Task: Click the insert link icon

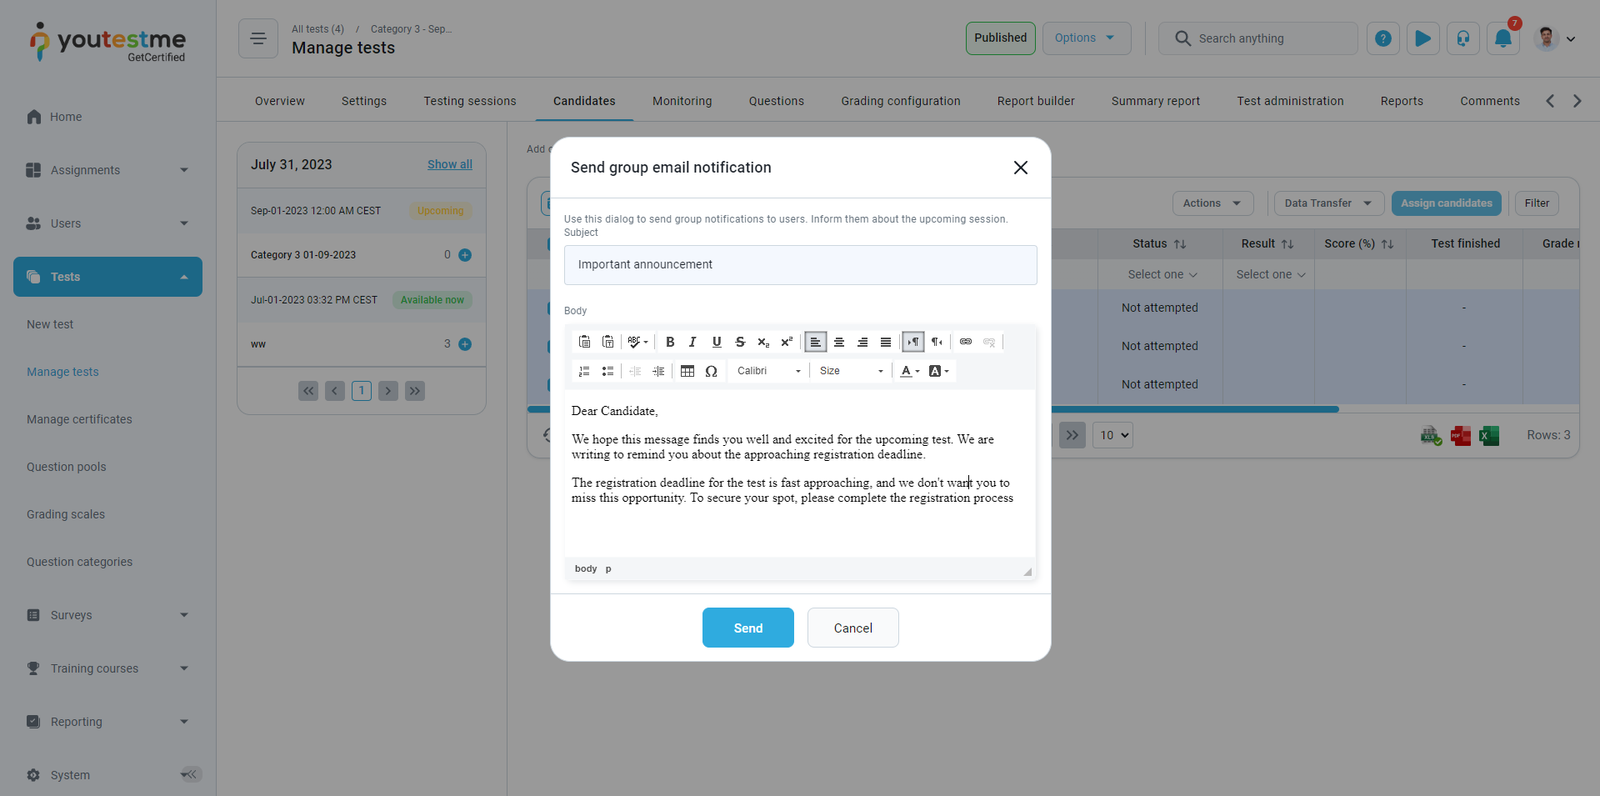Action: pyautogui.click(x=965, y=342)
